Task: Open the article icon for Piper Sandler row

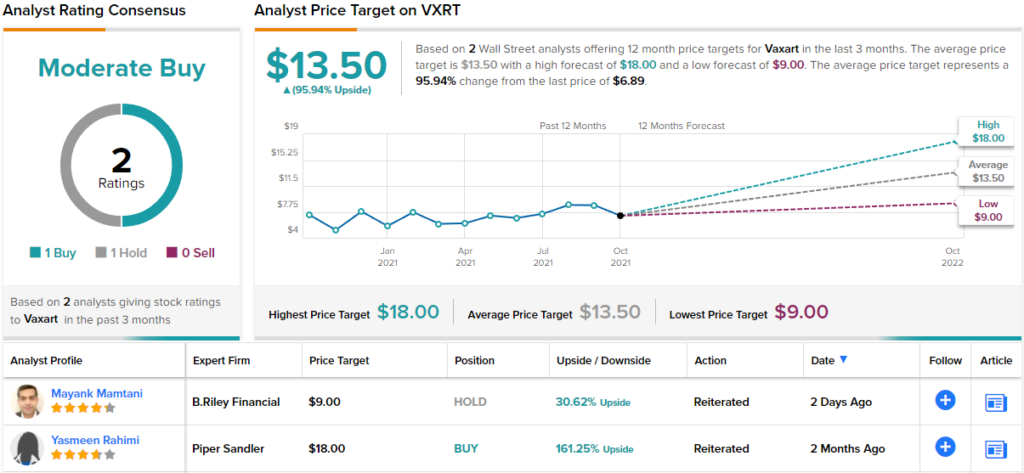Action: (x=995, y=448)
